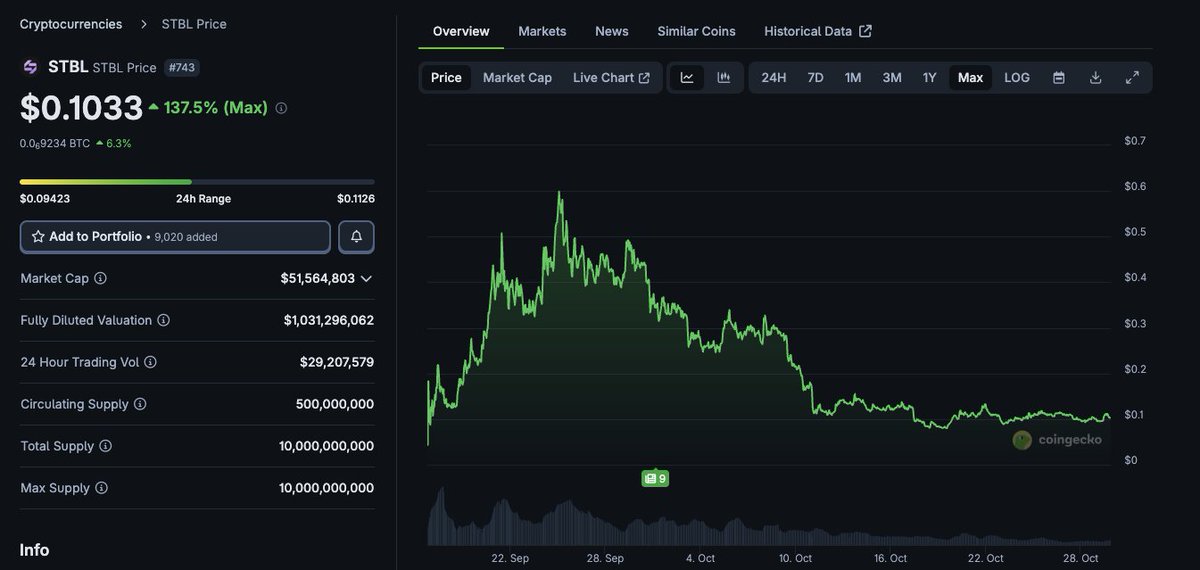Set chart range to 7D
Viewport: 1200px width, 570px height.
(x=816, y=78)
